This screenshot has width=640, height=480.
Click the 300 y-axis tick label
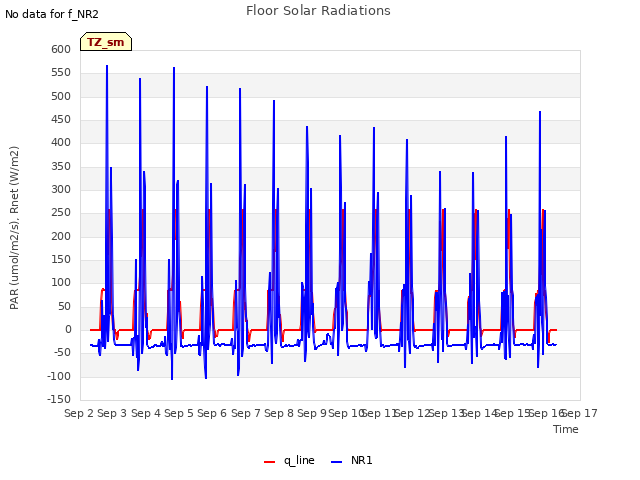point(61,189)
